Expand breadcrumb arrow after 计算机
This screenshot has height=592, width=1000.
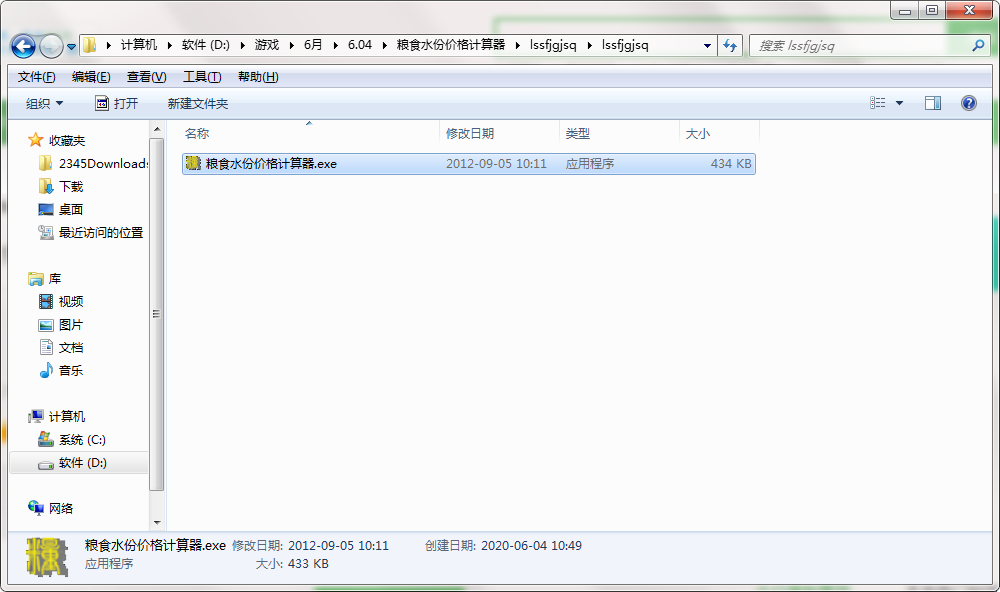point(170,45)
